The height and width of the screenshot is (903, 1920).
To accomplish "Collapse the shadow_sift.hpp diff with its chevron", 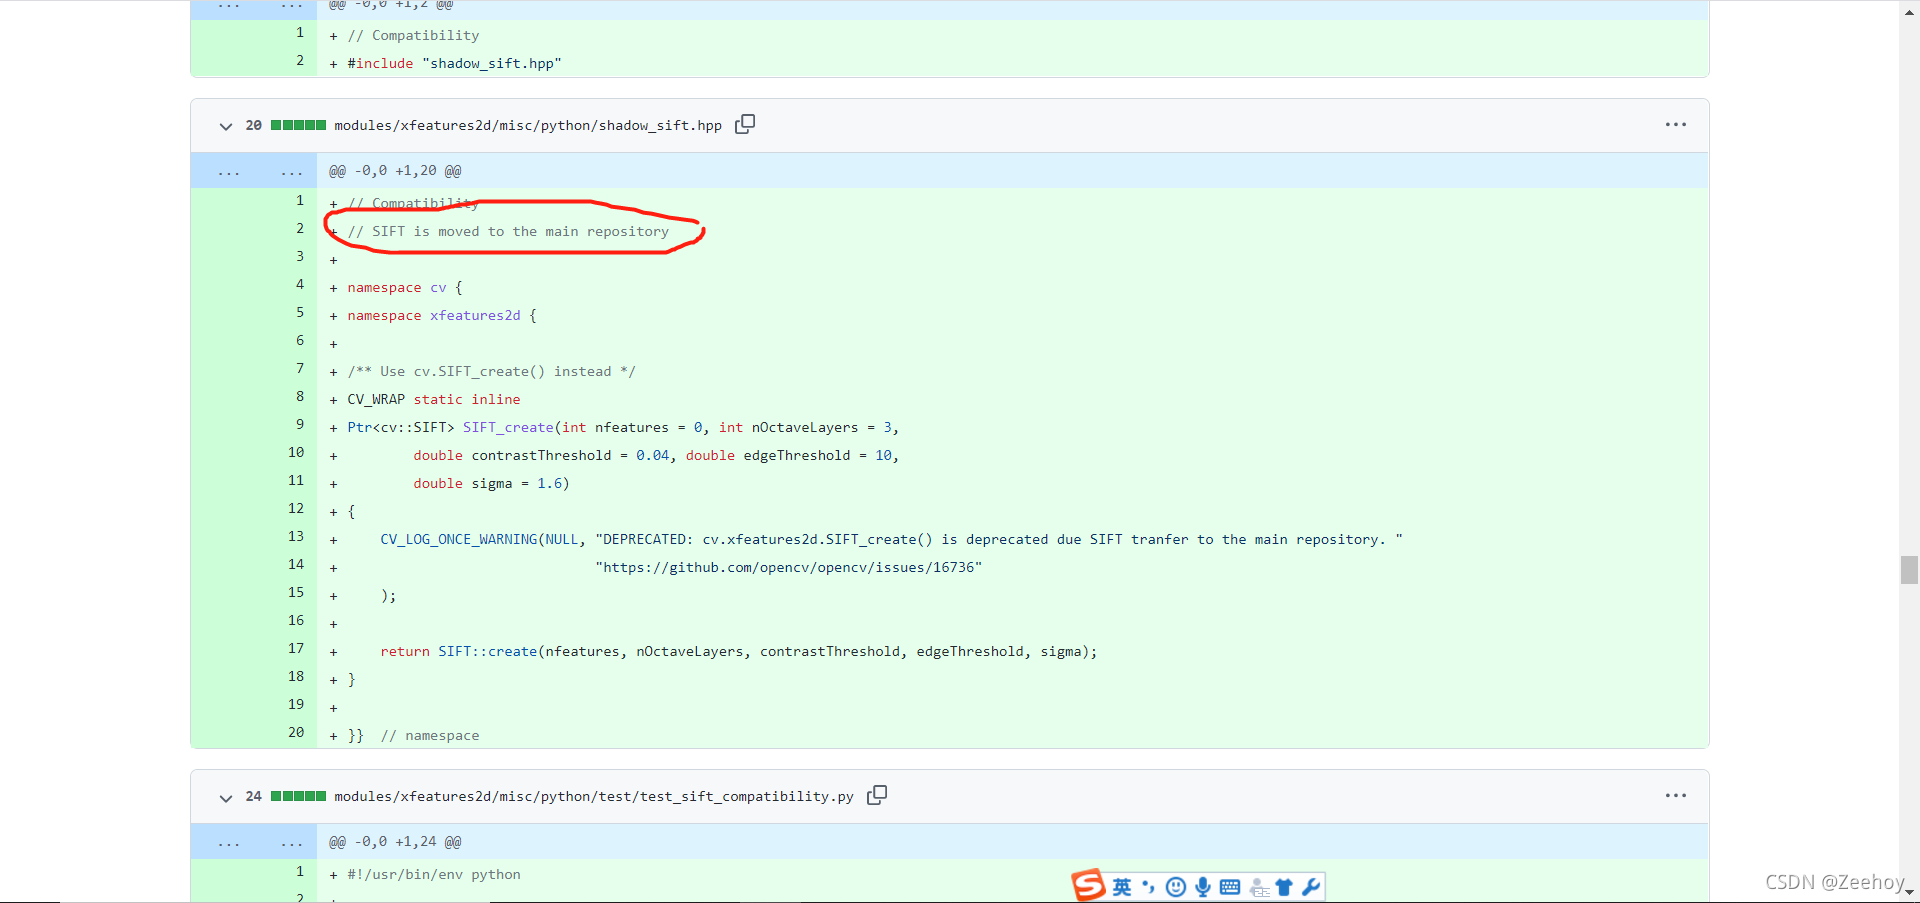I will (x=226, y=126).
